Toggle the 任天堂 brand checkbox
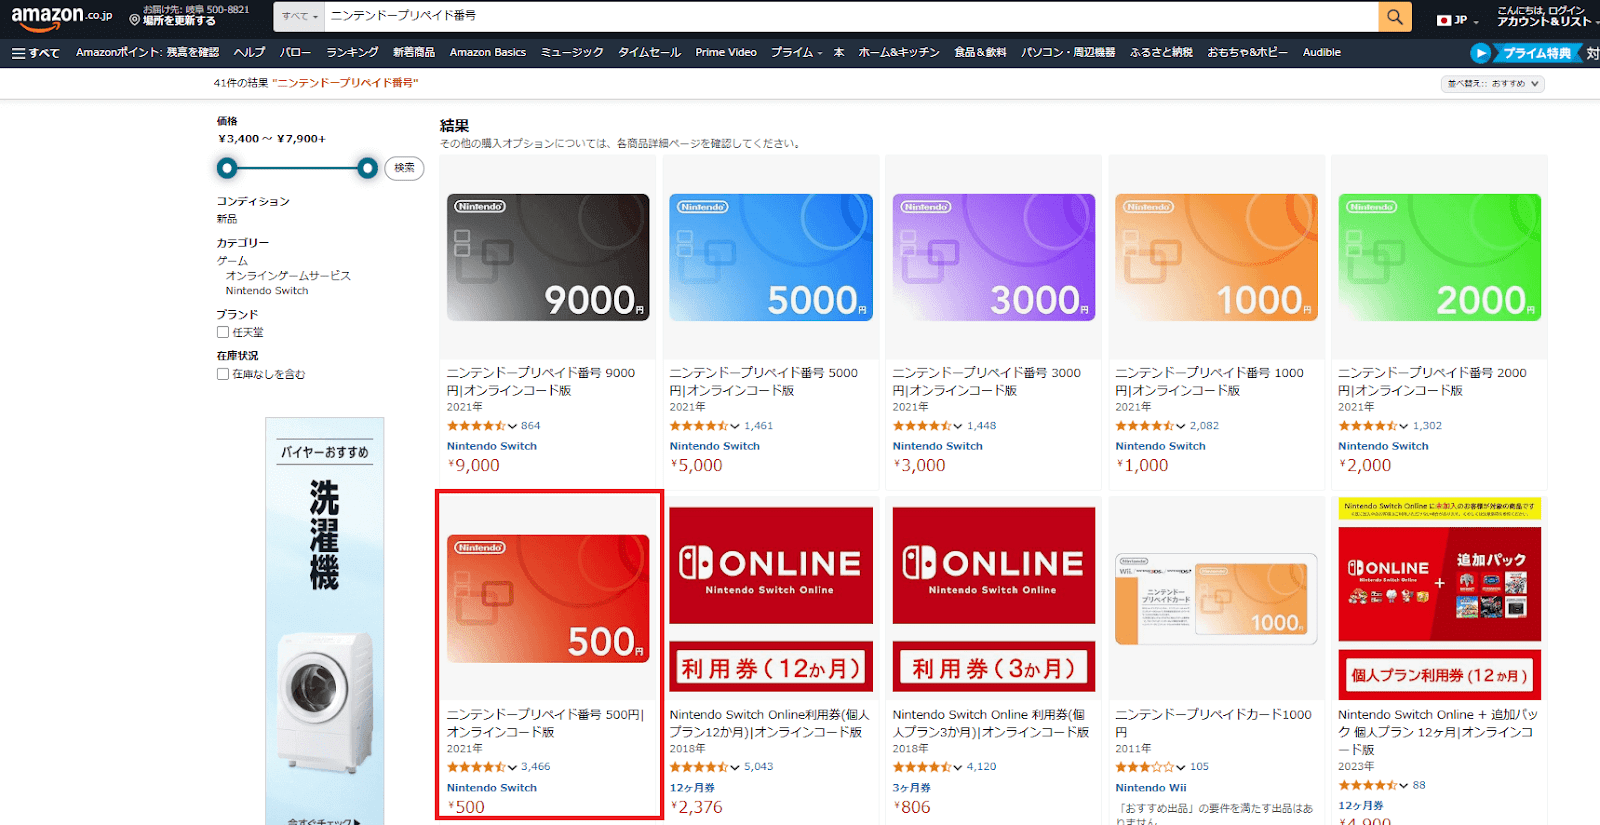1600x825 pixels. [x=223, y=332]
